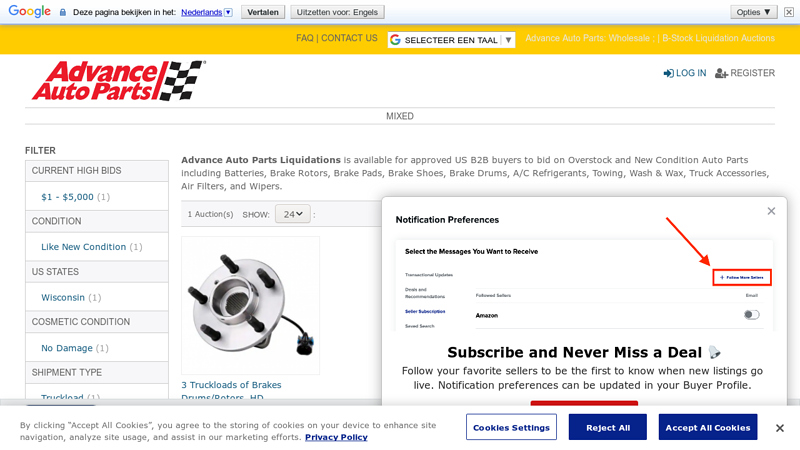Image resolution: width=800 pixels, height=450 pixels.
Task: Click the Vertalen button
Action: (263, 12)
